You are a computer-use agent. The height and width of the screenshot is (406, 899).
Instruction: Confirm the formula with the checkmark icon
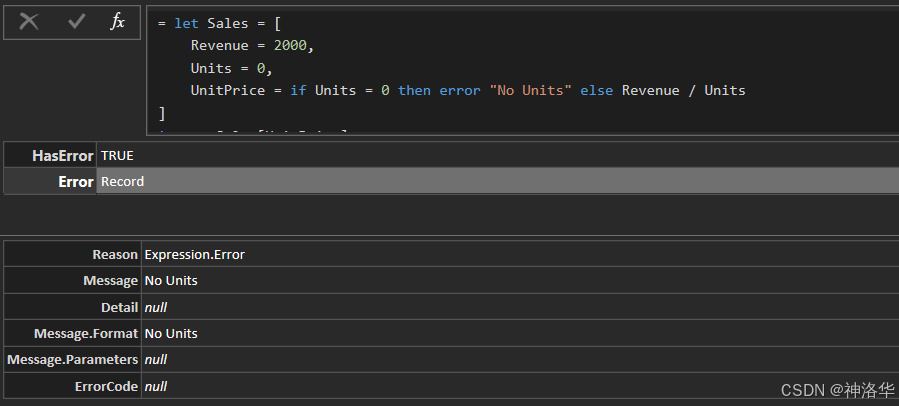76,22
